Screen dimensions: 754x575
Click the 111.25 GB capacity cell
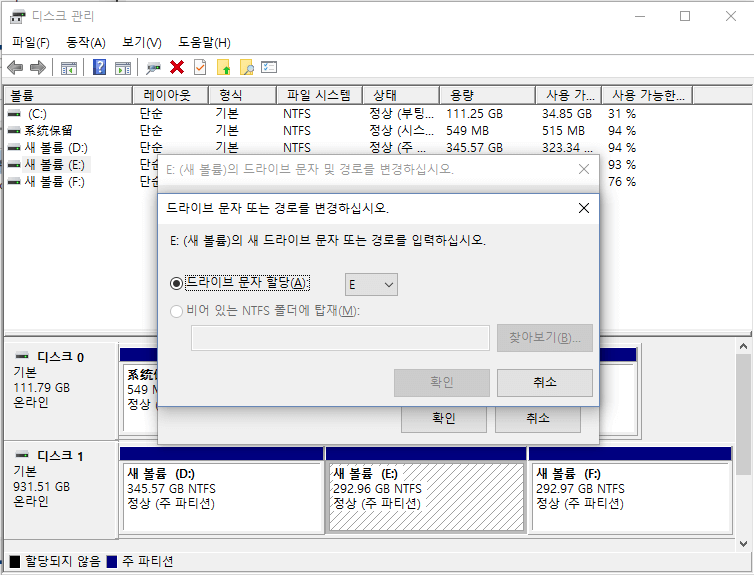475,114
